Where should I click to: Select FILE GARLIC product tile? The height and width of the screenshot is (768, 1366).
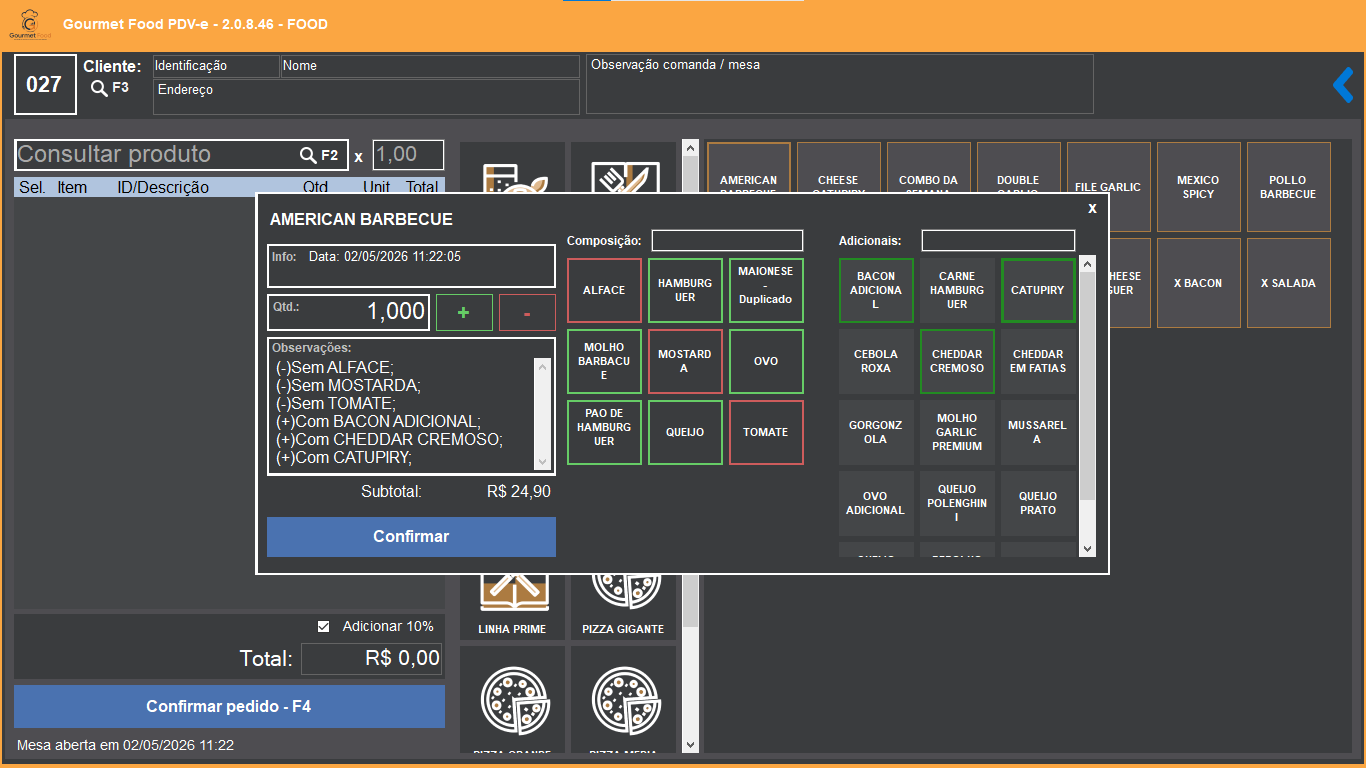(x=1108, y=187)
